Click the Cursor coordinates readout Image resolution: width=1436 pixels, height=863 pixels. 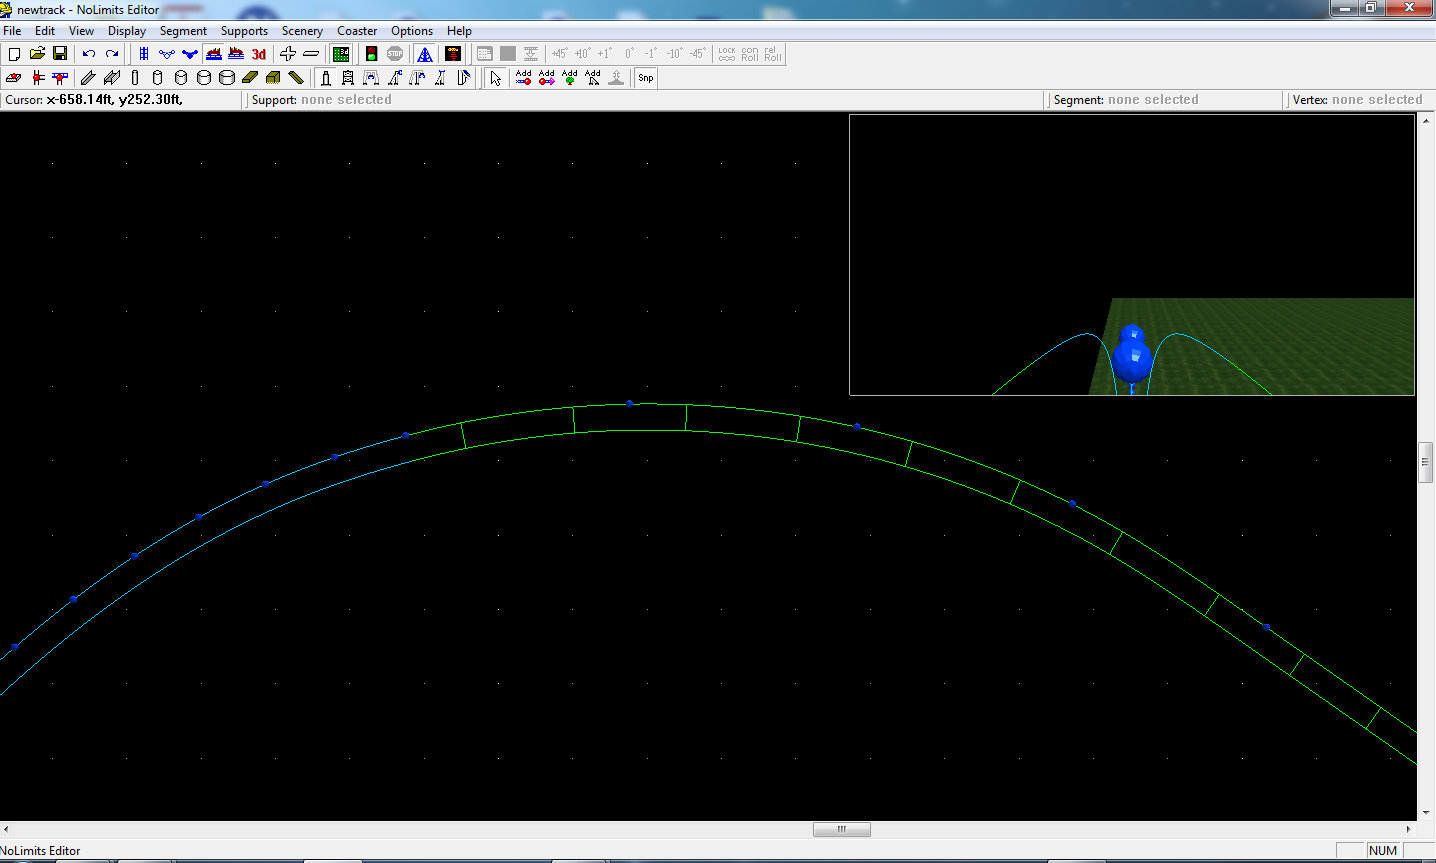(x=94, y=100)
